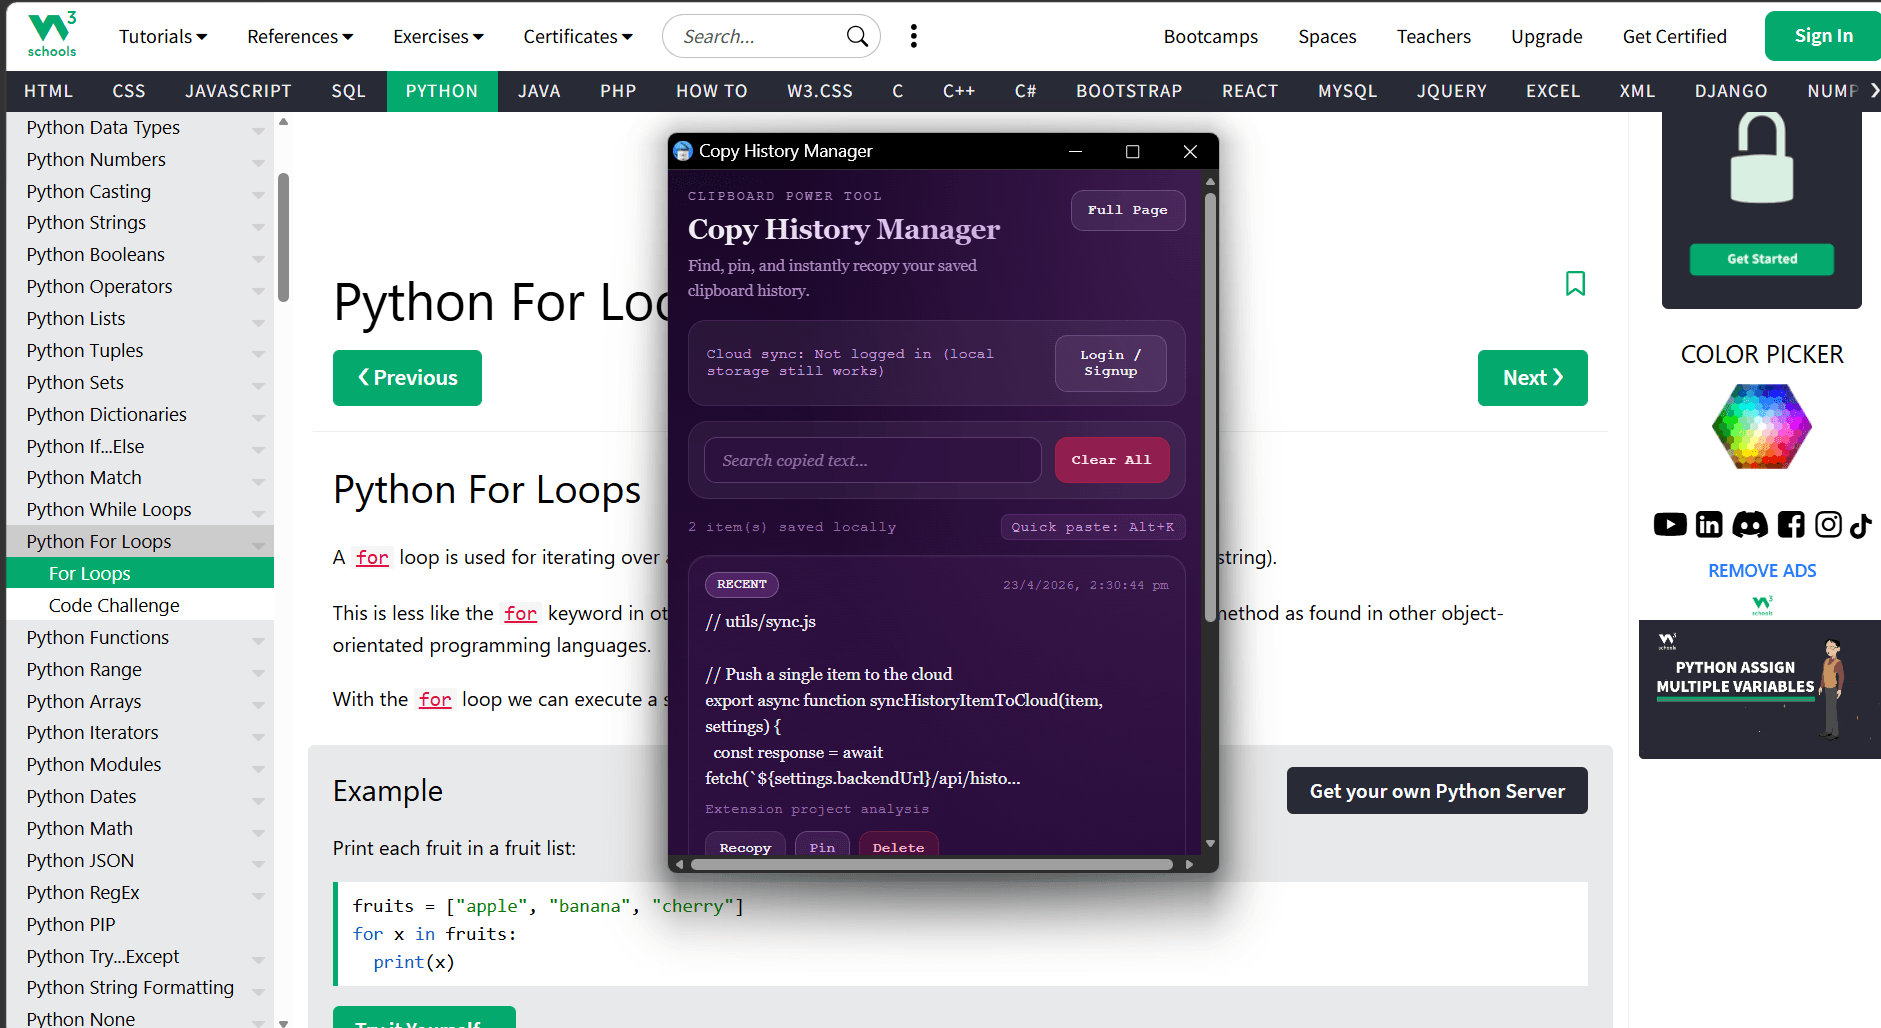Open the Certificates dropdown
Viewport: 1881px width, 1028px height.
578,36
